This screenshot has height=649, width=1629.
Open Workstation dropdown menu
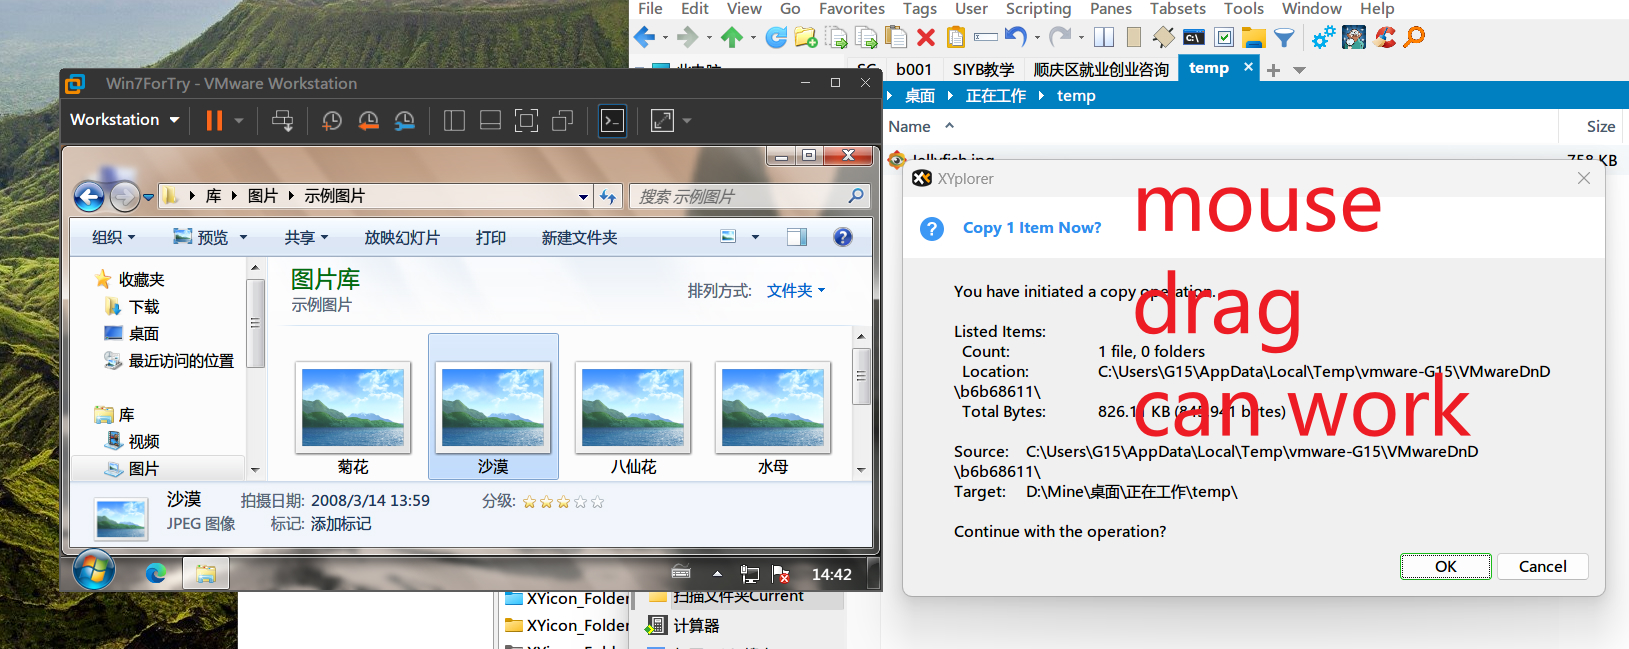(x=124, y=120)
